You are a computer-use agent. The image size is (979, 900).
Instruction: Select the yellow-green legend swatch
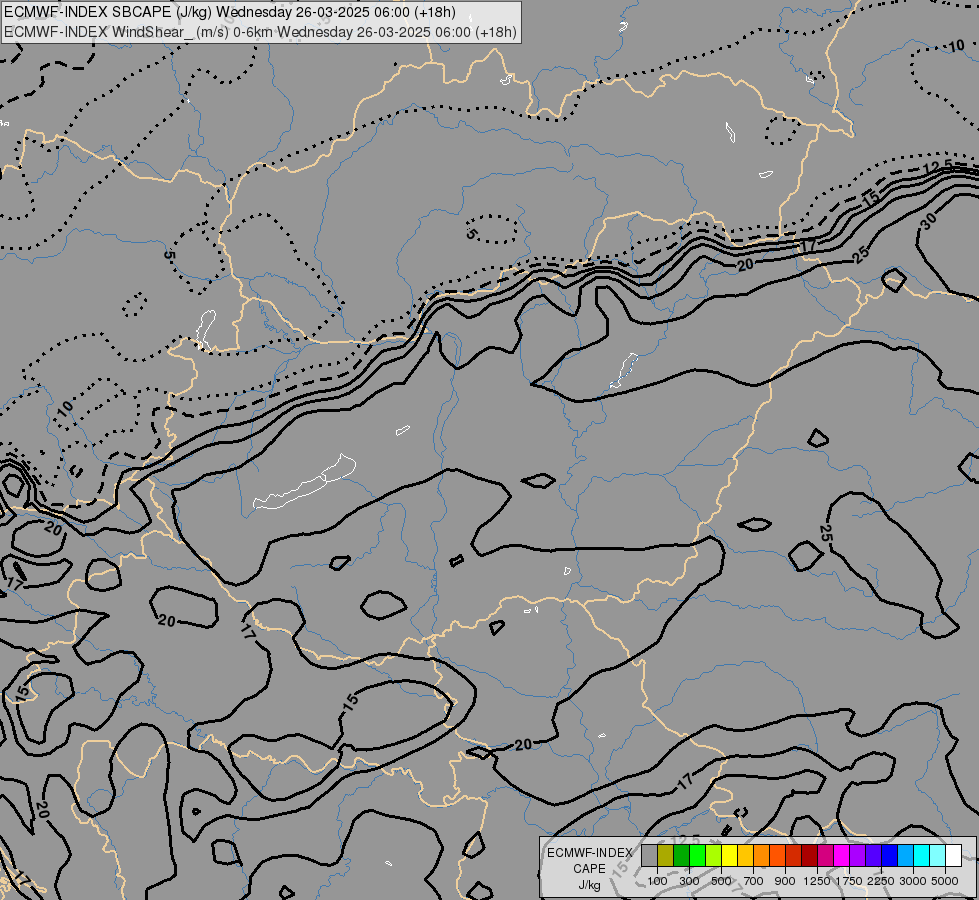point(714,856)
